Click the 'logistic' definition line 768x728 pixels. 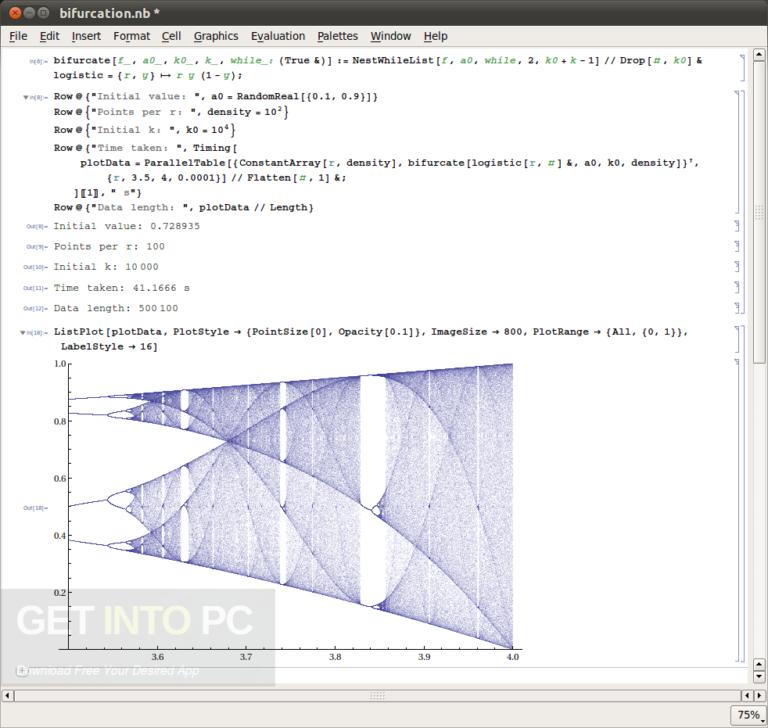click(x=148, y=75)
